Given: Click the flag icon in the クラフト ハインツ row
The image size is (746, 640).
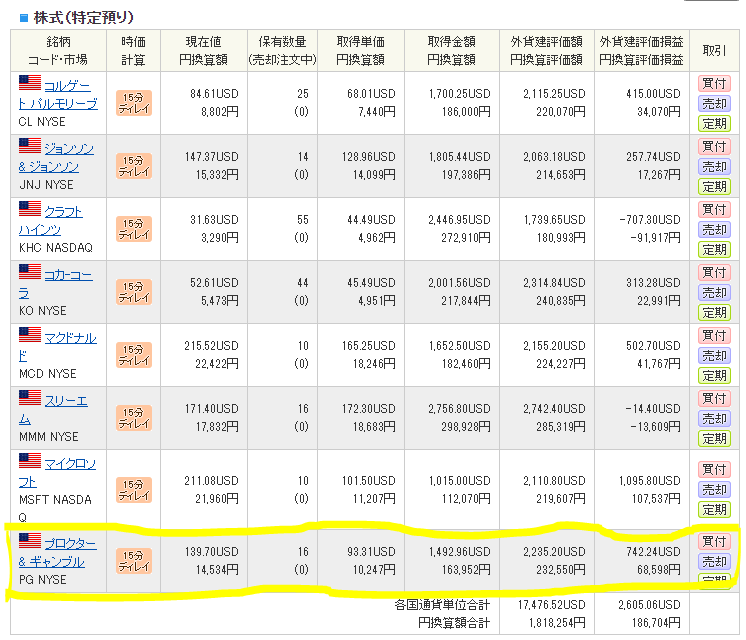Looking at the screenshot, I should (x=29, y=212).
